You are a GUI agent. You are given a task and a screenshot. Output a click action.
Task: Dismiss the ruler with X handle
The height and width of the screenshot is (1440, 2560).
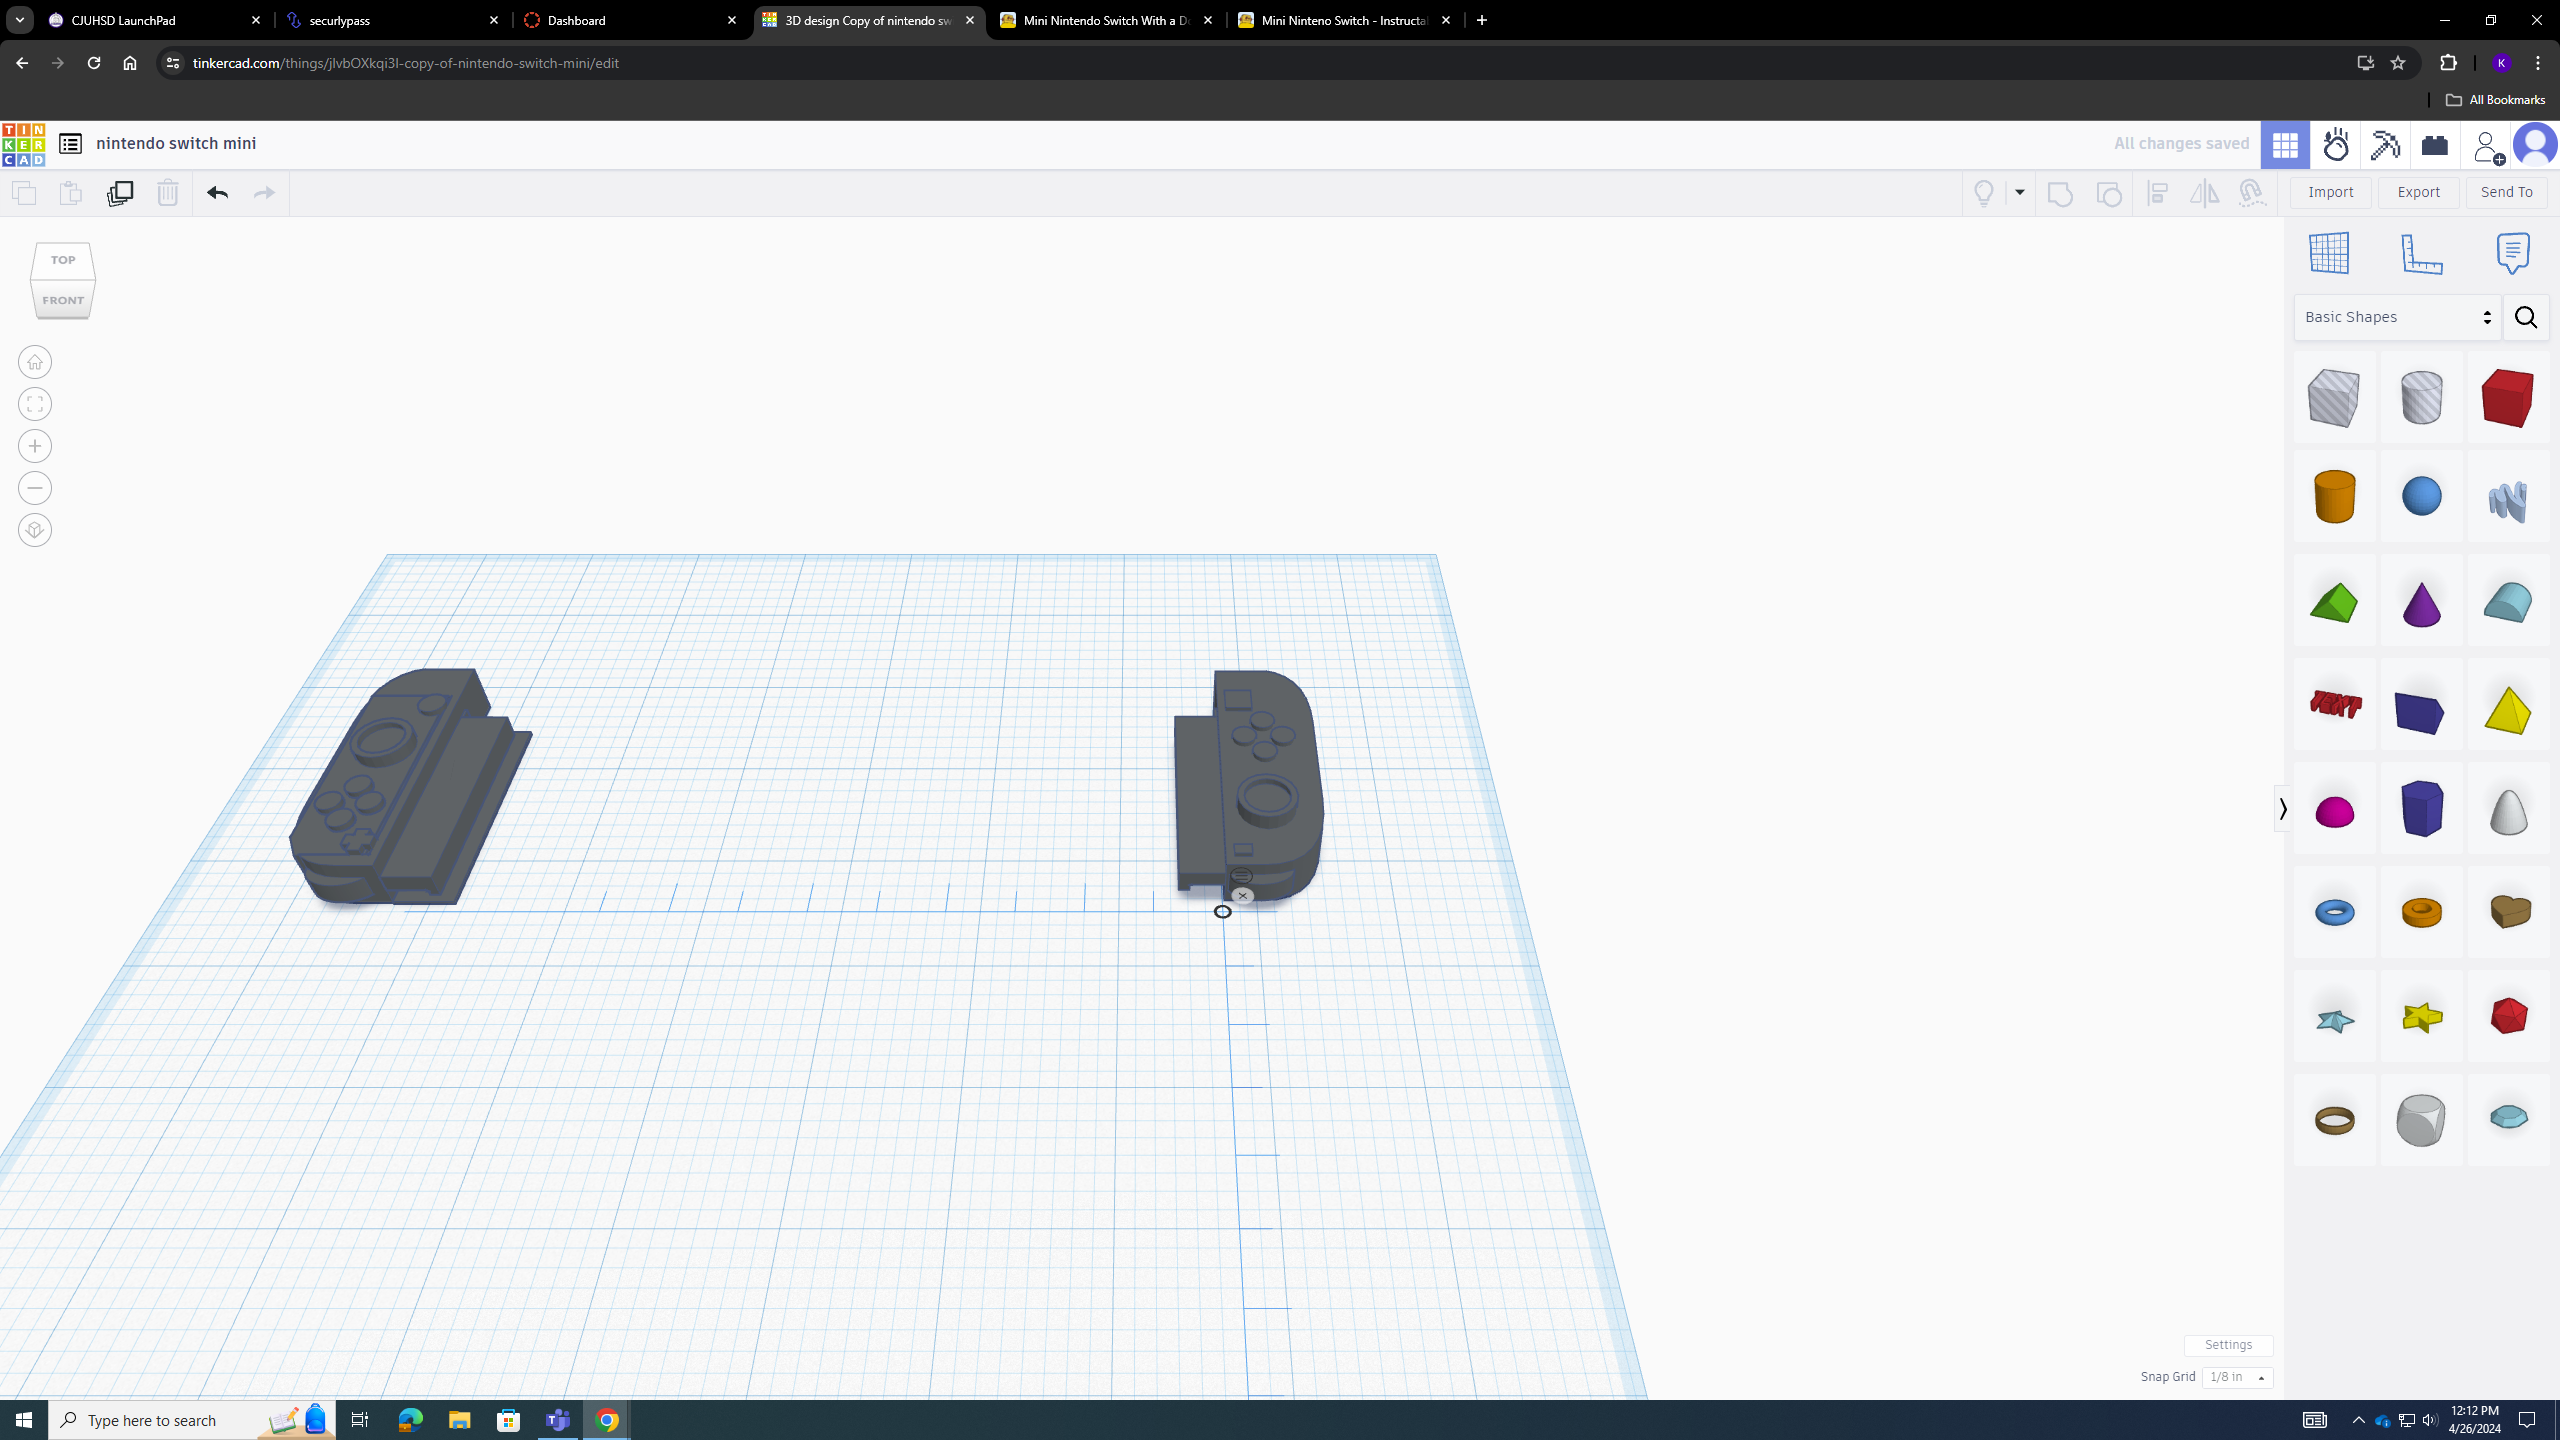(x=1242, y=896)
